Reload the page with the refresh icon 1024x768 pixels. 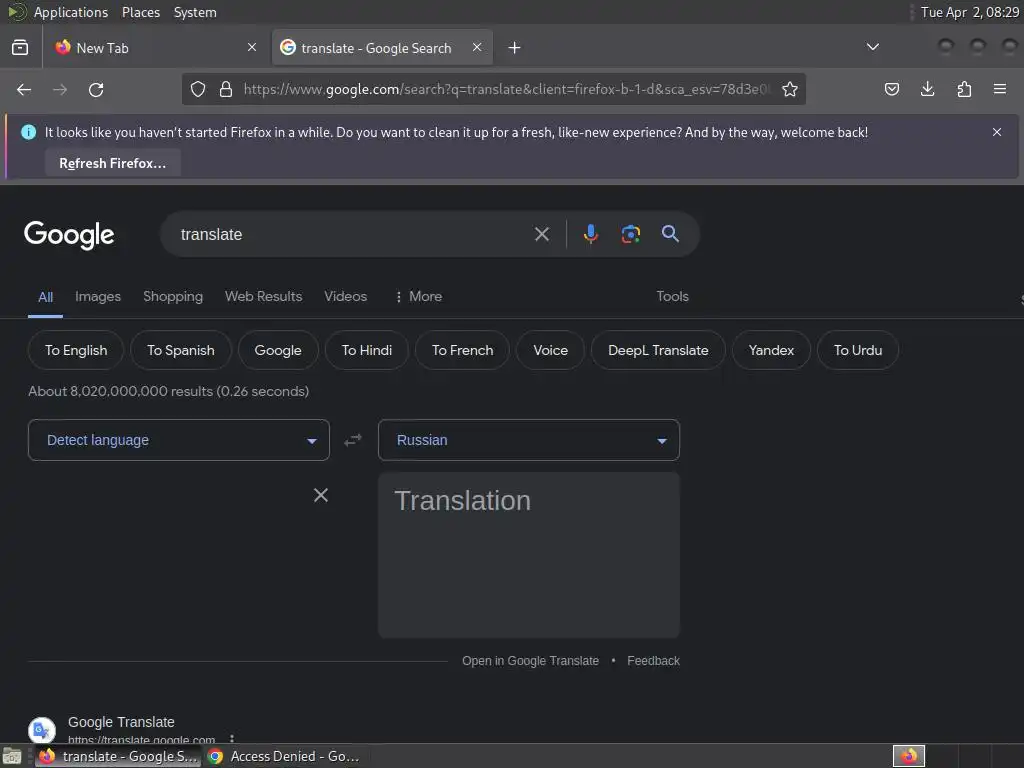click(x=96, y=89)
